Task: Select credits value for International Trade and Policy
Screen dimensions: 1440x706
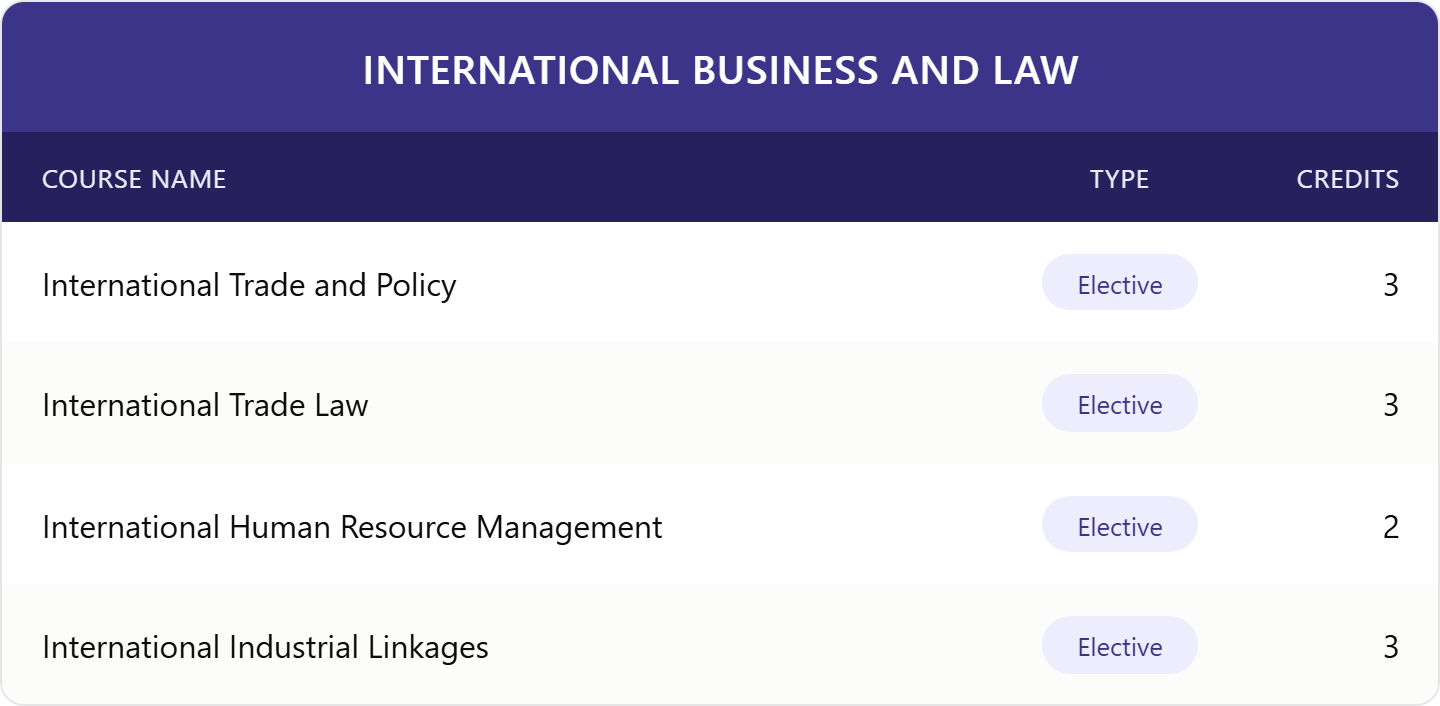Action: (1390, 285)
